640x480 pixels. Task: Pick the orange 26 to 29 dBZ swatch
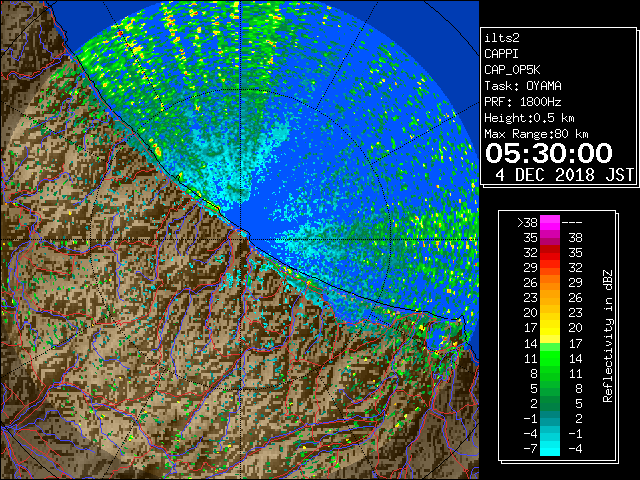[550, 283]
